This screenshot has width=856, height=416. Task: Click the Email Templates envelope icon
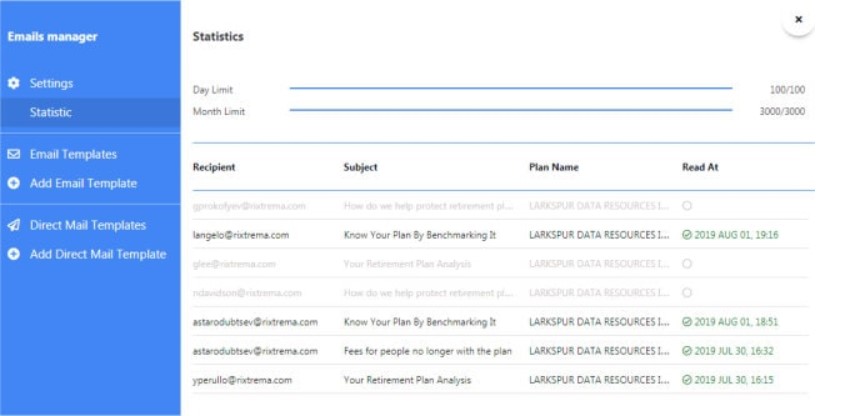14,155
